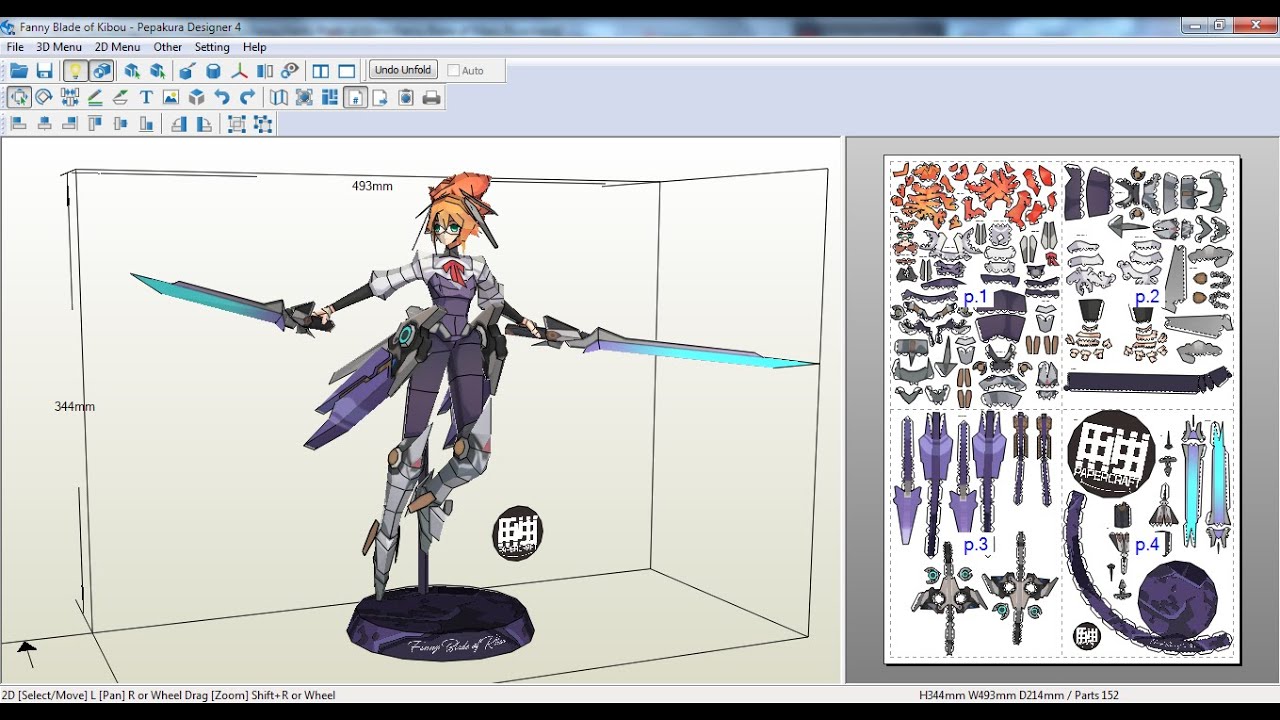
Task: Open the File menu
Action: point(15,47)
